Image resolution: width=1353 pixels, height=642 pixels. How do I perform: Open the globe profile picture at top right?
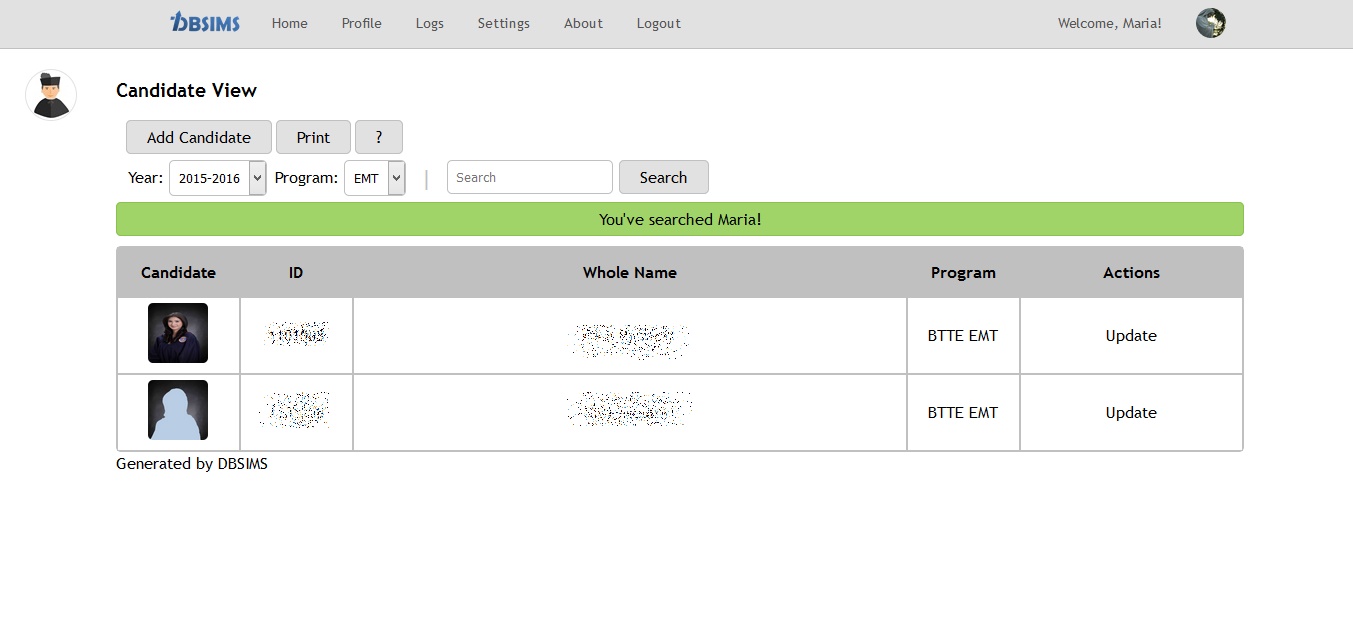(1210, 22)
